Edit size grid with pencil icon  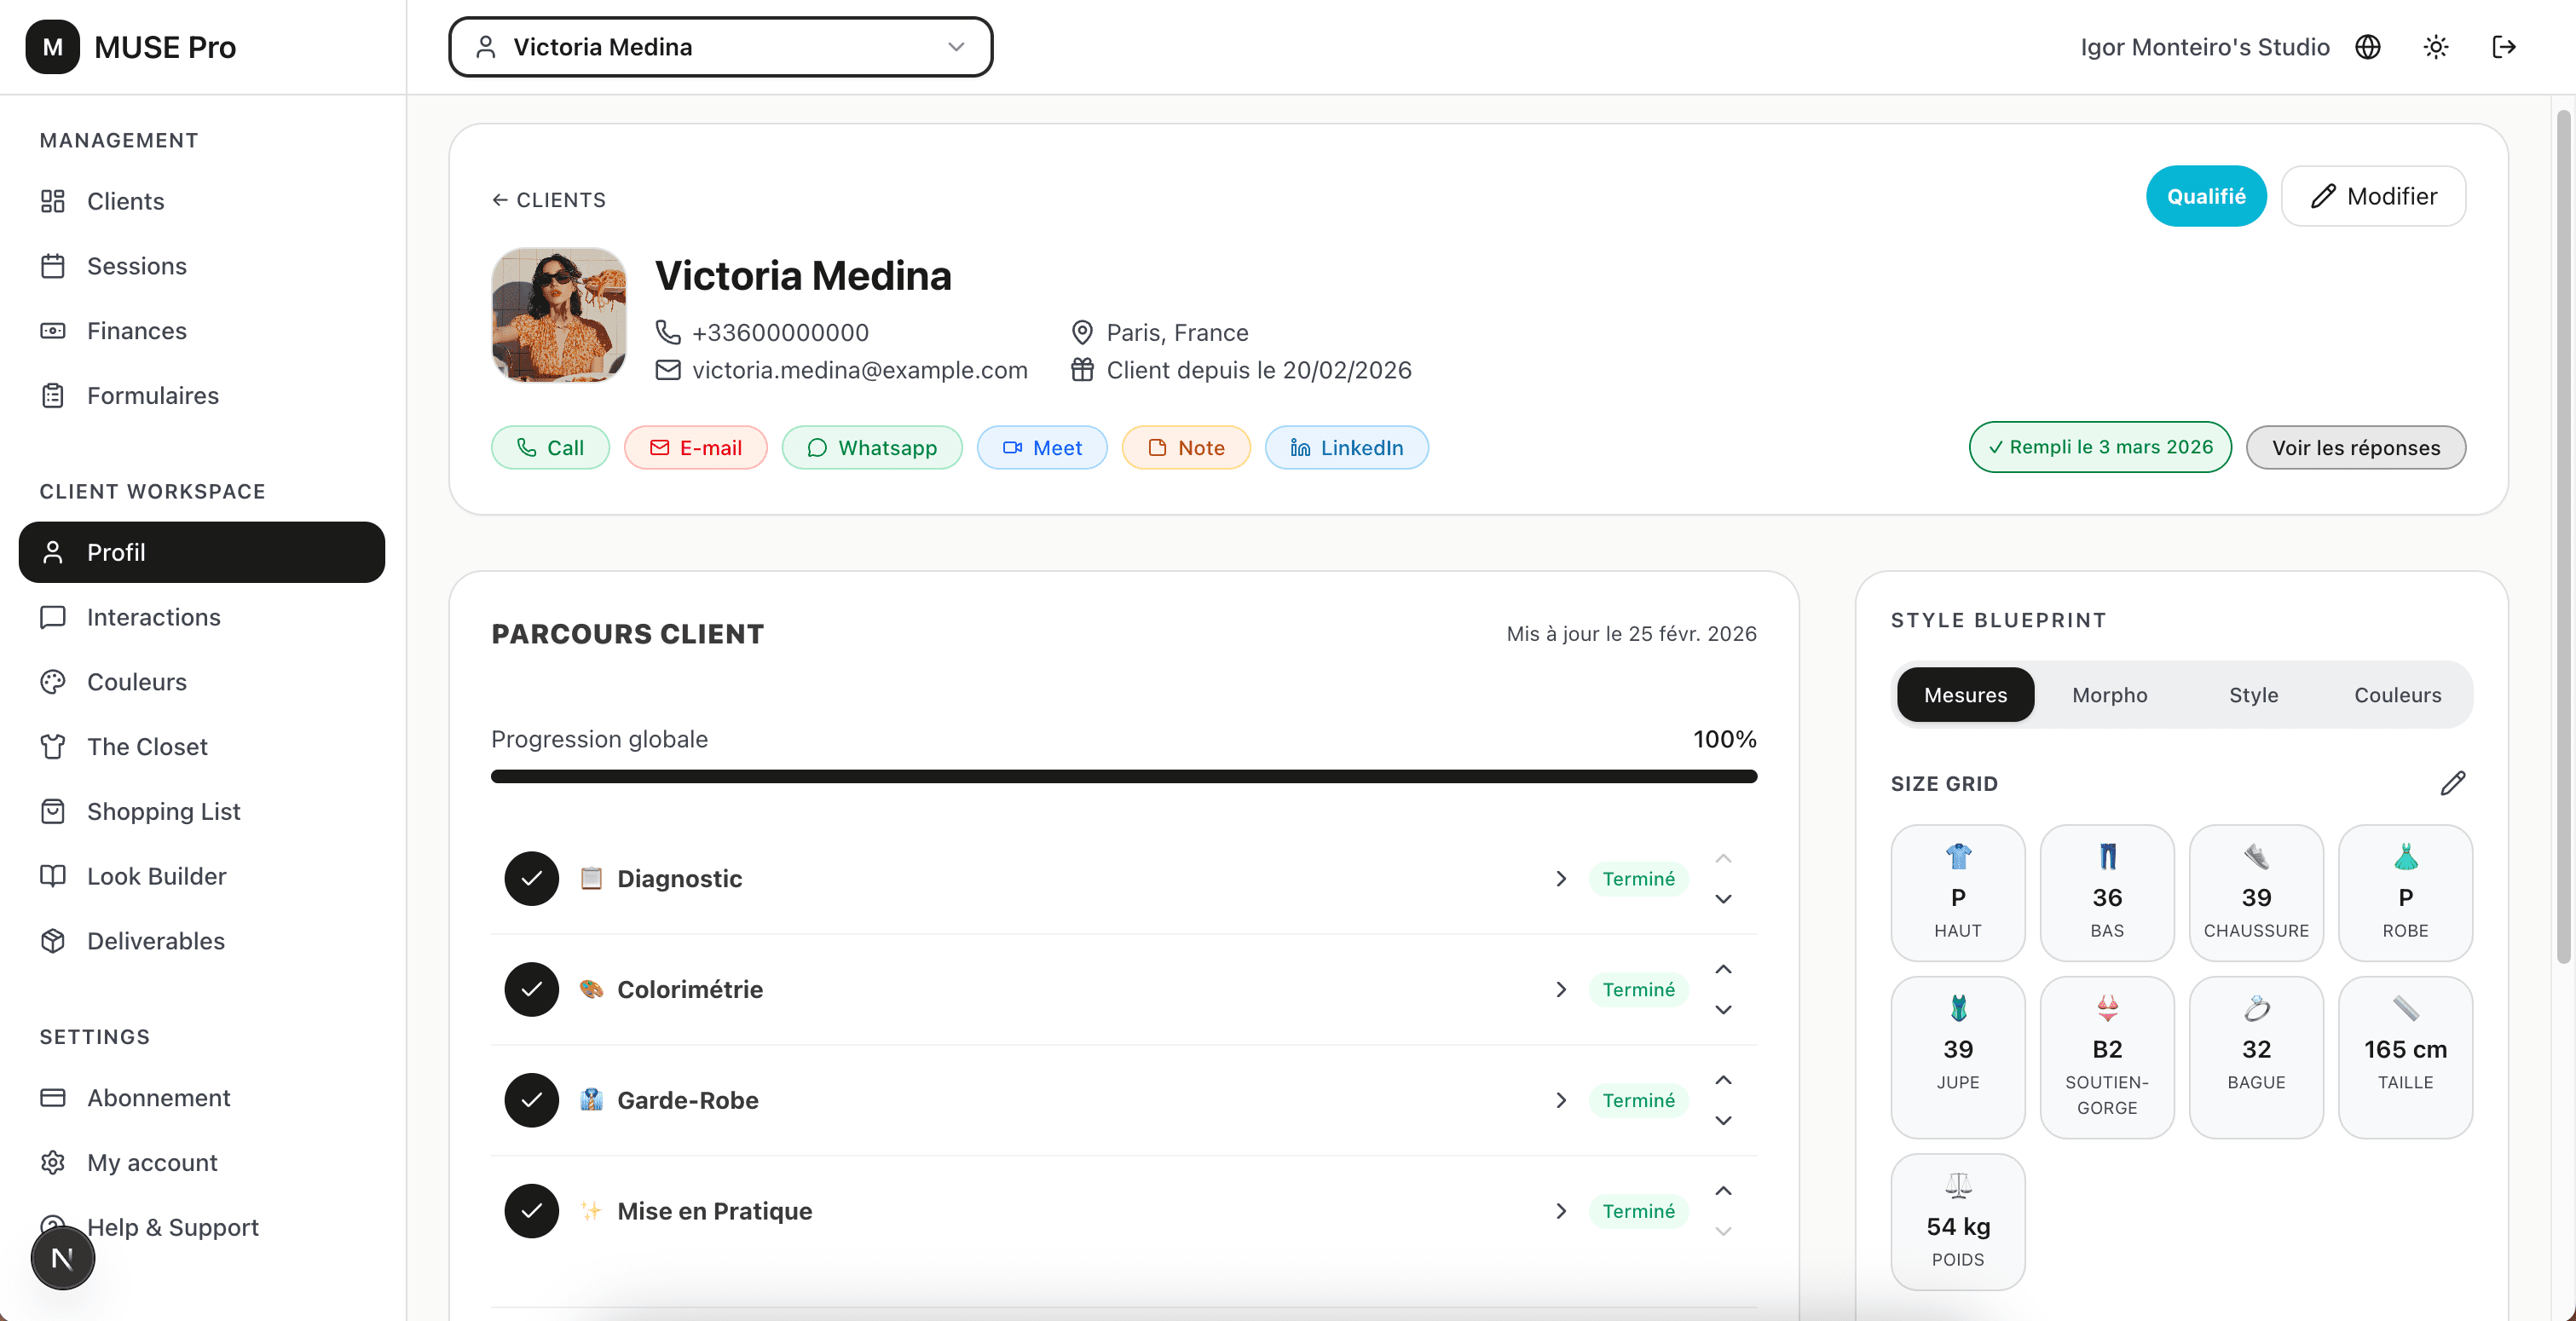(x=2452, y=783)
